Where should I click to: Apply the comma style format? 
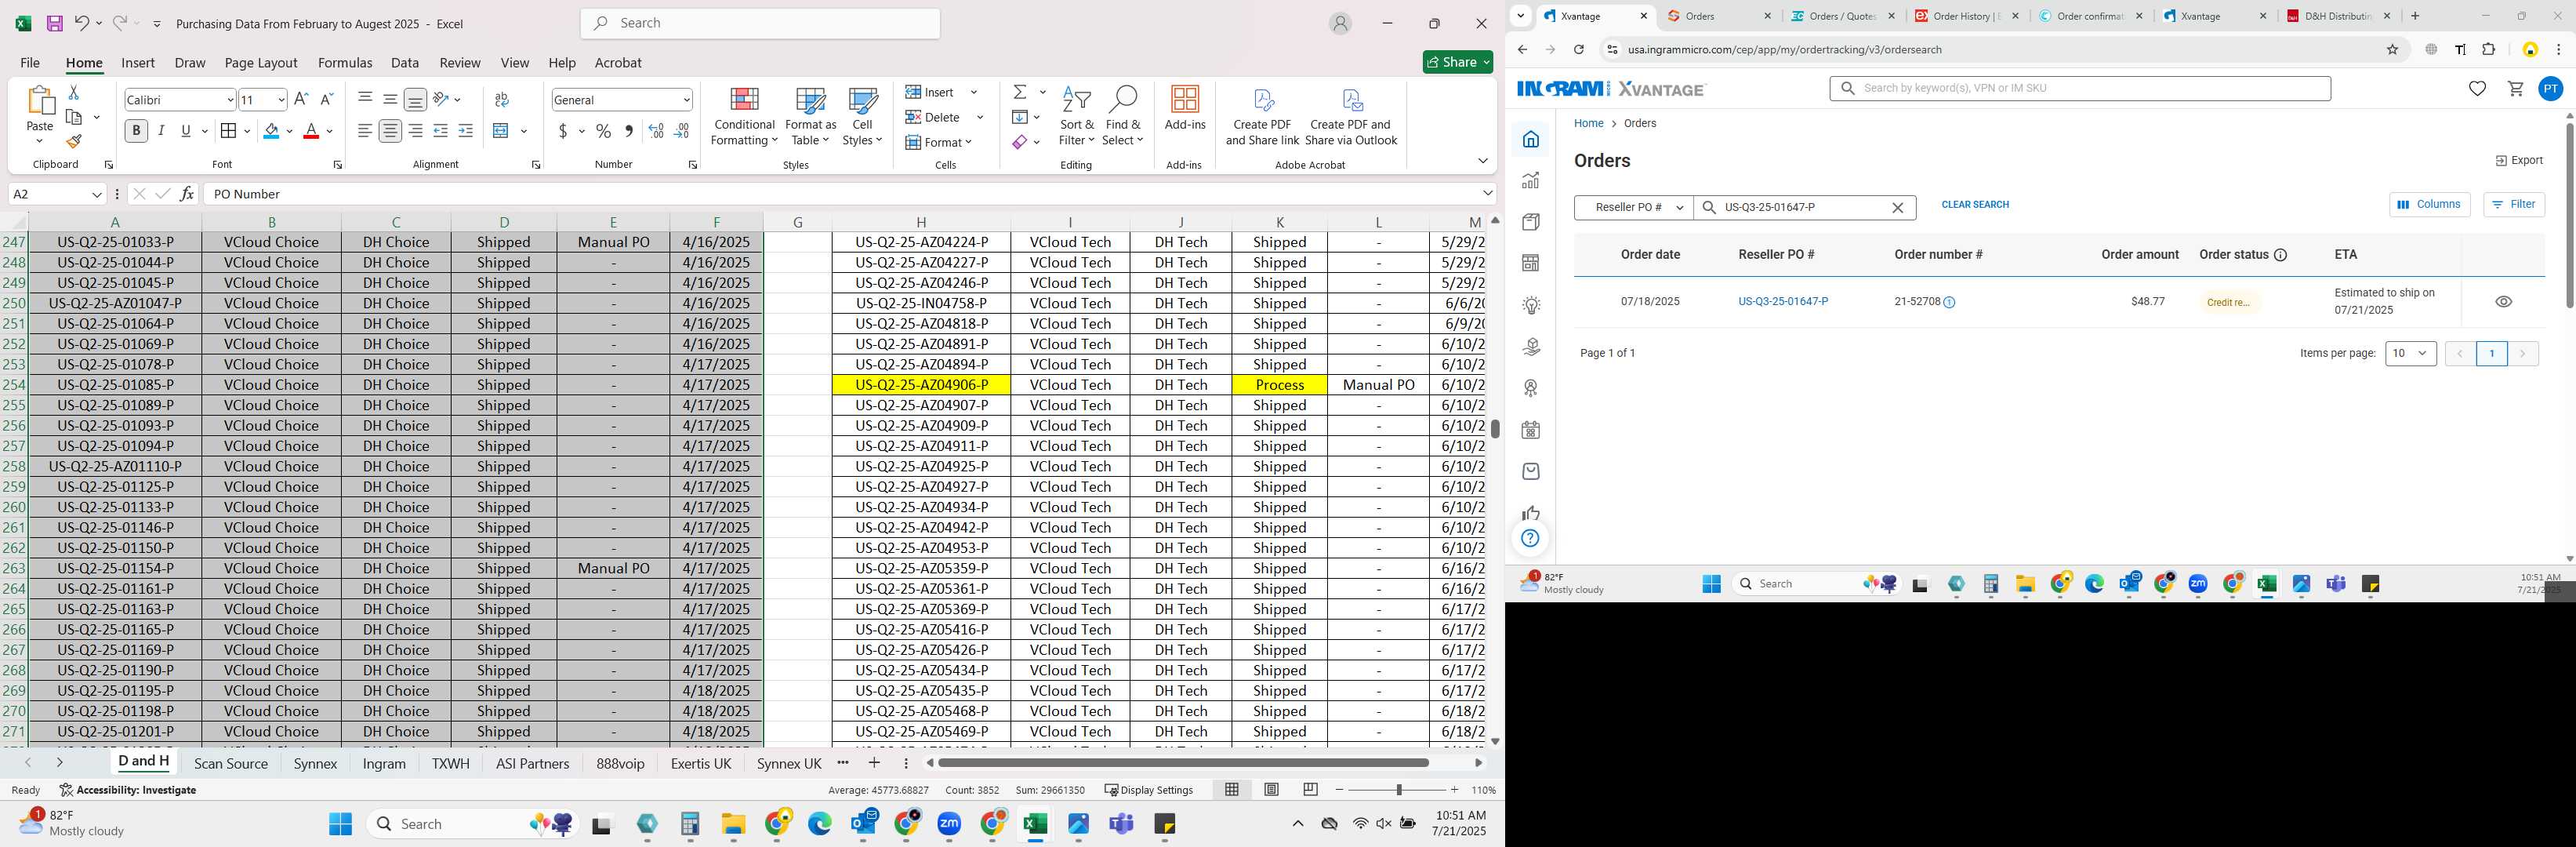628,131
